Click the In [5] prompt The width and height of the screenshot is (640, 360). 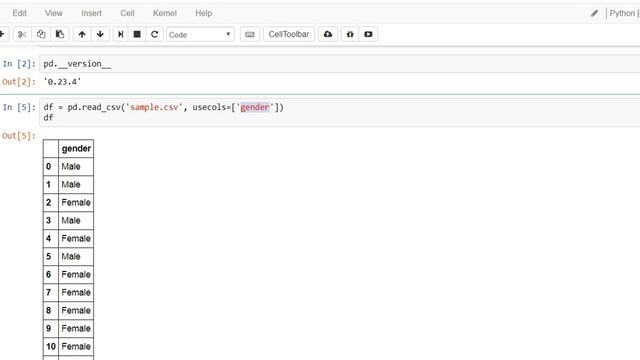19,107
